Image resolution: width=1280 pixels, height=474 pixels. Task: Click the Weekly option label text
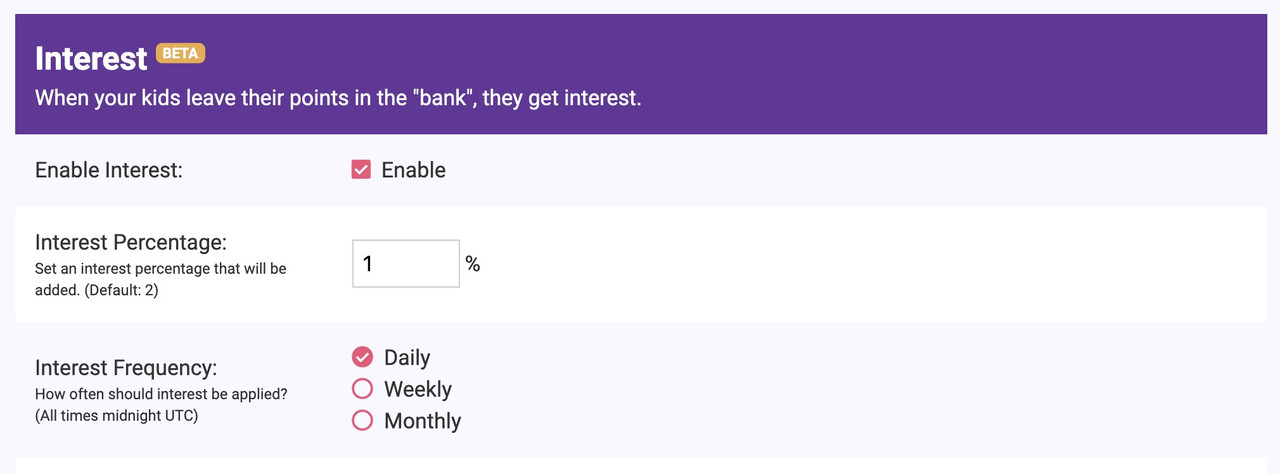click(418, 389)
